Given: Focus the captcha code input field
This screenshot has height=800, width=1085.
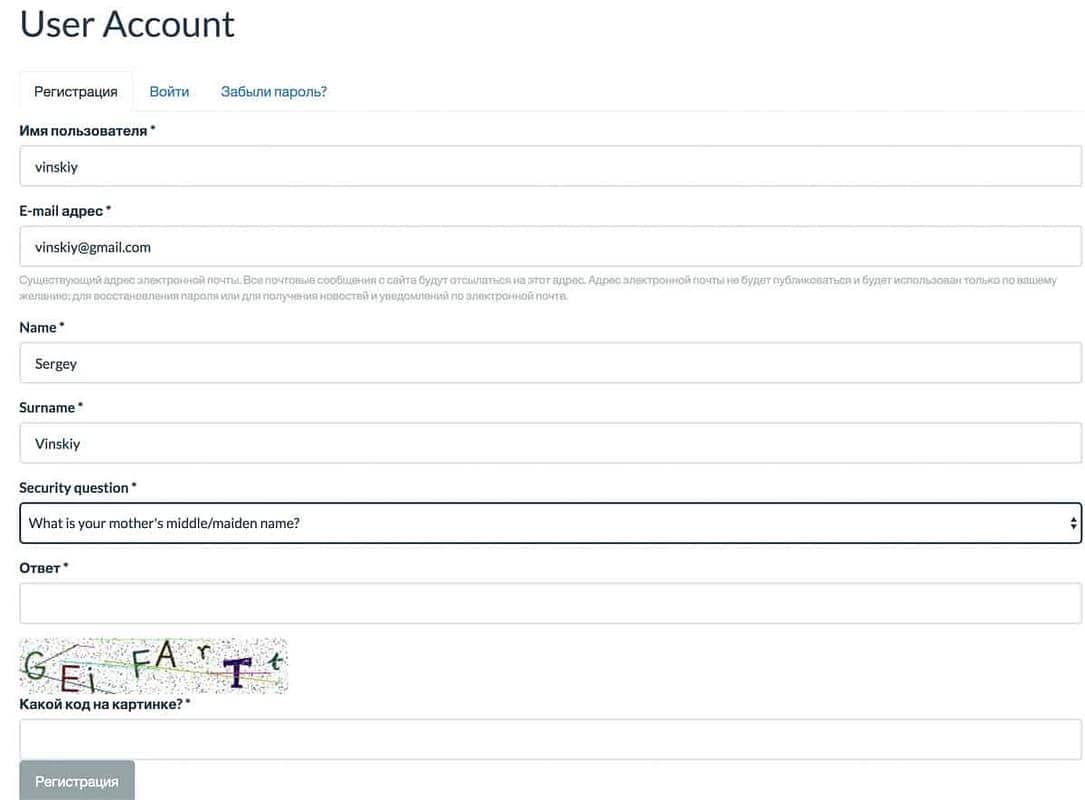Looking at the screenshot, I should click(550, 740).
